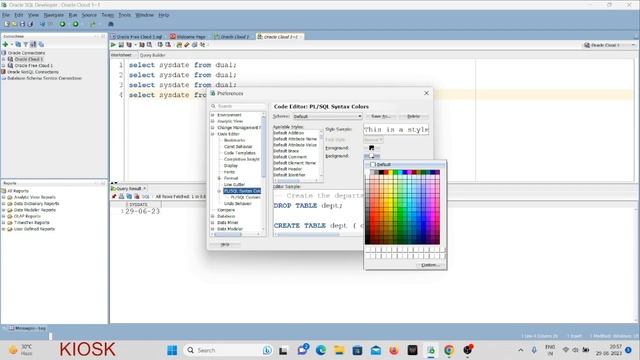Click the Help button in Preferences dialog
Image resolution: width=640 pixels, height=360 pixels.
(225, 244)
